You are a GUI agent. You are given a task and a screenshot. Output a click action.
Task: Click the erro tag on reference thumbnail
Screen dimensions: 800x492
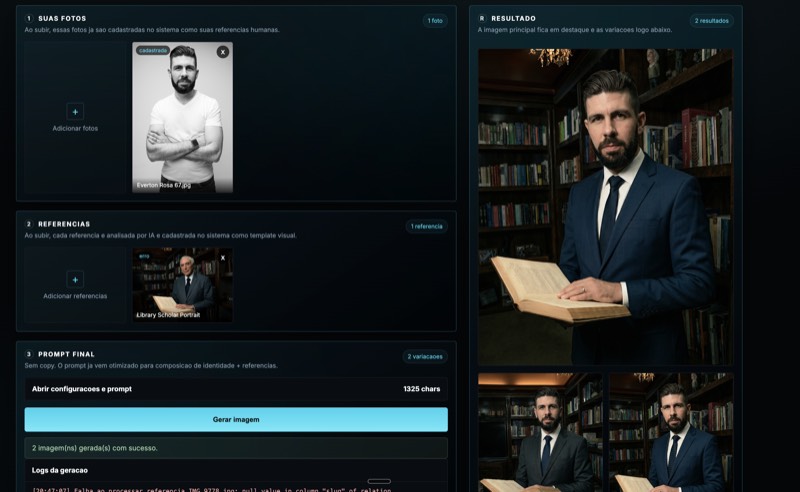click(x=144, y=256)
